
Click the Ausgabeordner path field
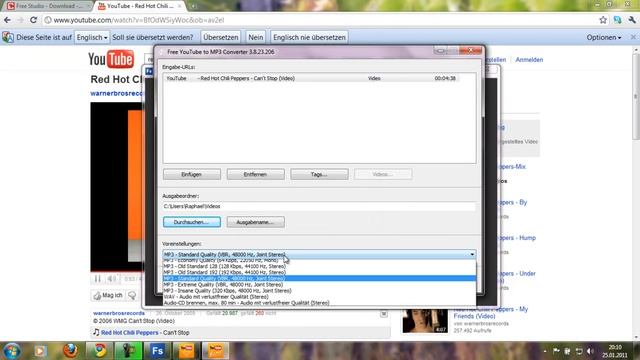coord(319,206)
